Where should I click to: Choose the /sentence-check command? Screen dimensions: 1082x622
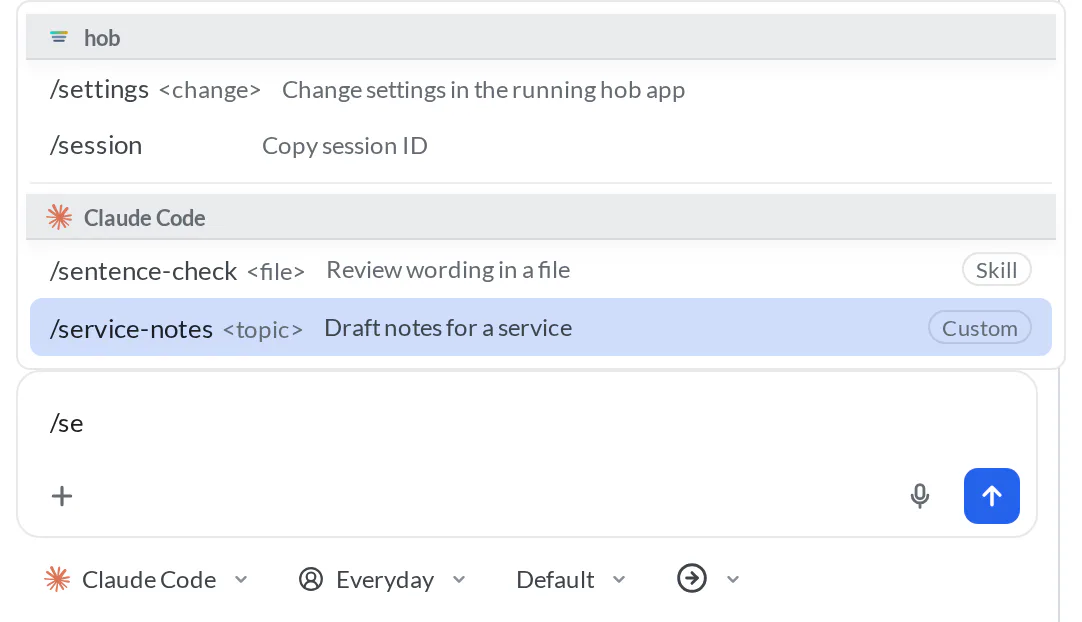tap(541, 270)
